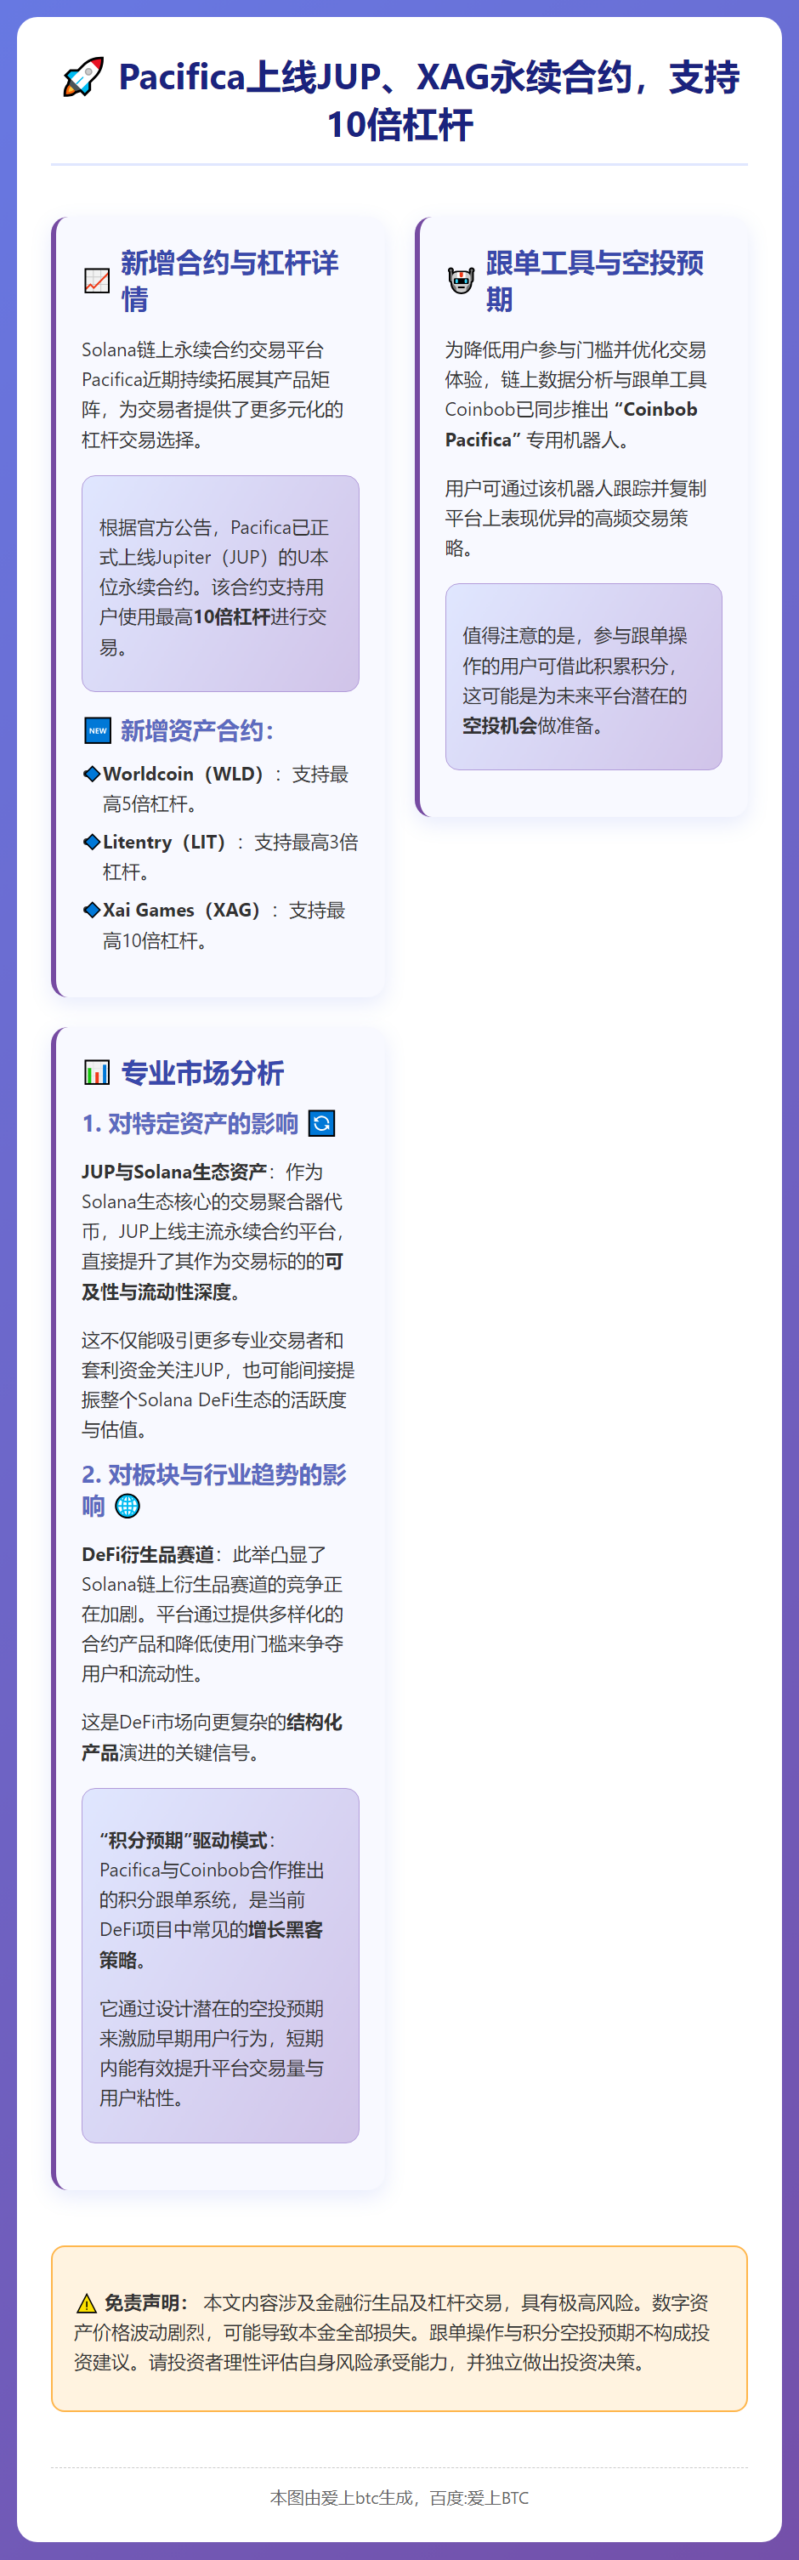Click the subheading 2. 对板块与行业趋势的影响
The image size is (799, 2560).
tap(214, 1490)
